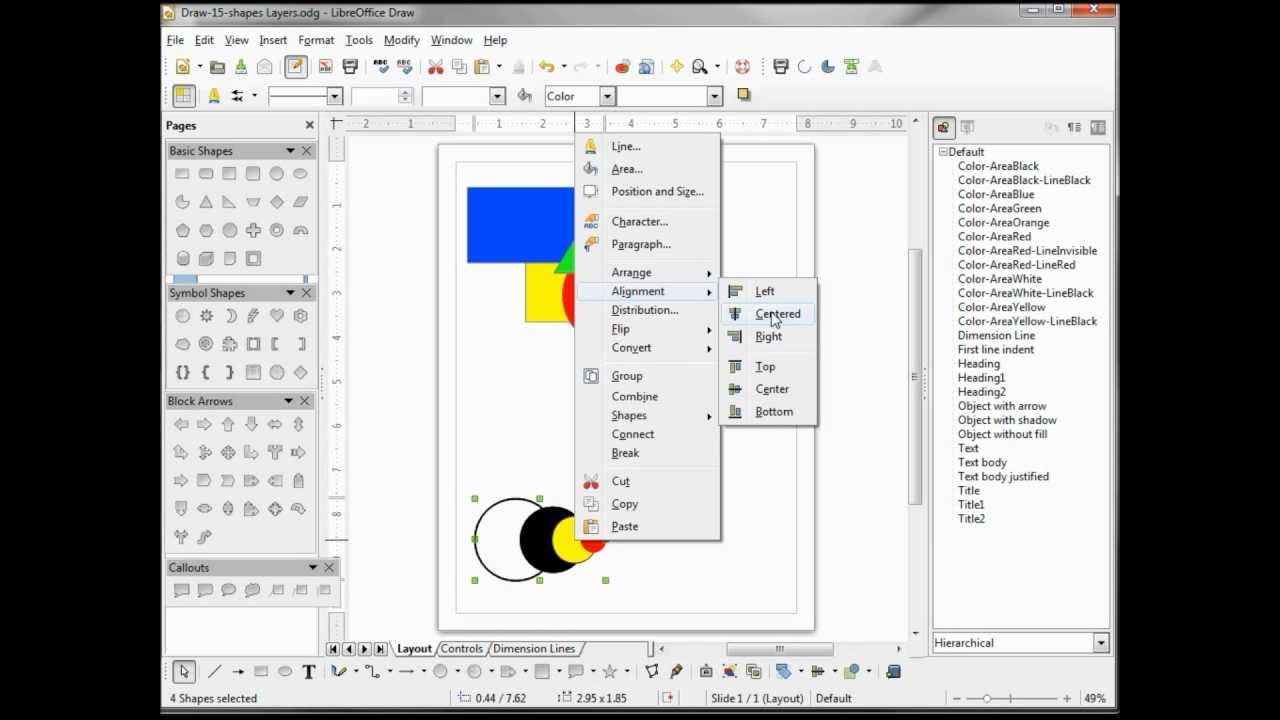The image size is (1280, 720).
Task: Click Combine in context menu
Action: 648,397
